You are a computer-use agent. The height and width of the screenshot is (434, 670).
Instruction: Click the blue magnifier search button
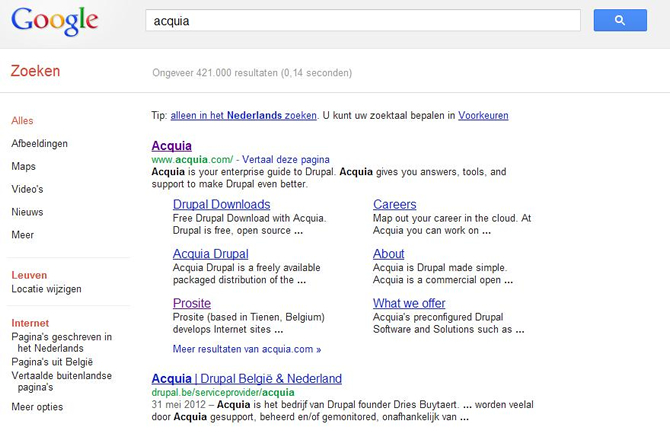click(x=620, y=20)
